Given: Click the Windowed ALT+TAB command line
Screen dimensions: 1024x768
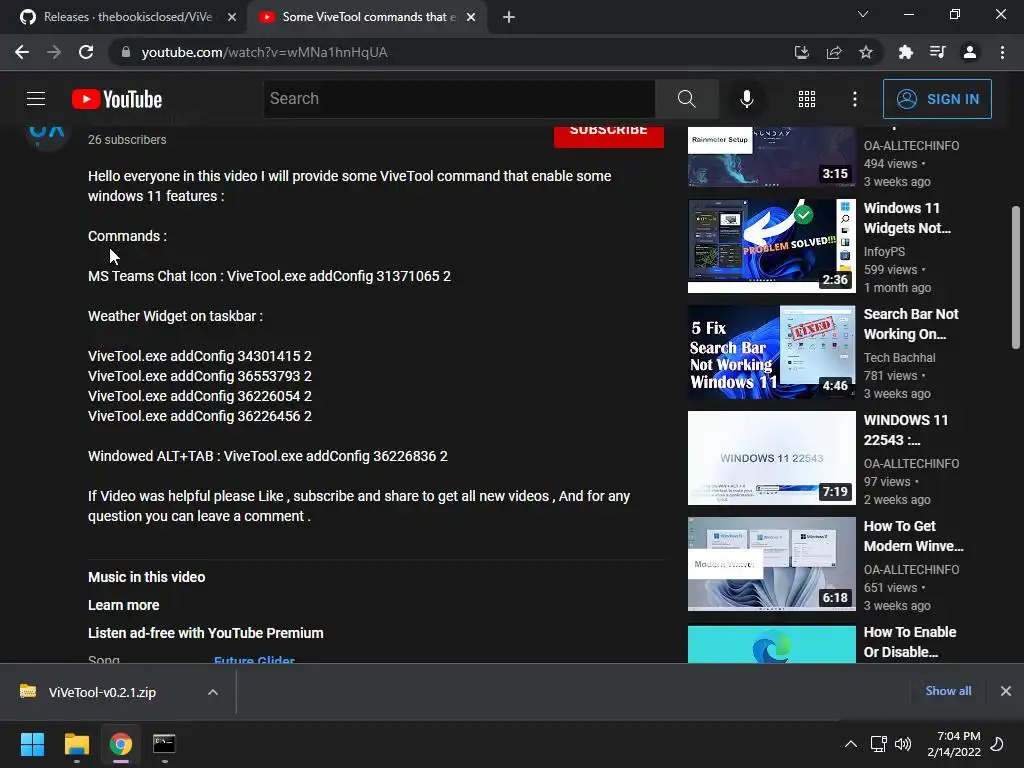Looking at the screenshot, I should tap(268, 456).
